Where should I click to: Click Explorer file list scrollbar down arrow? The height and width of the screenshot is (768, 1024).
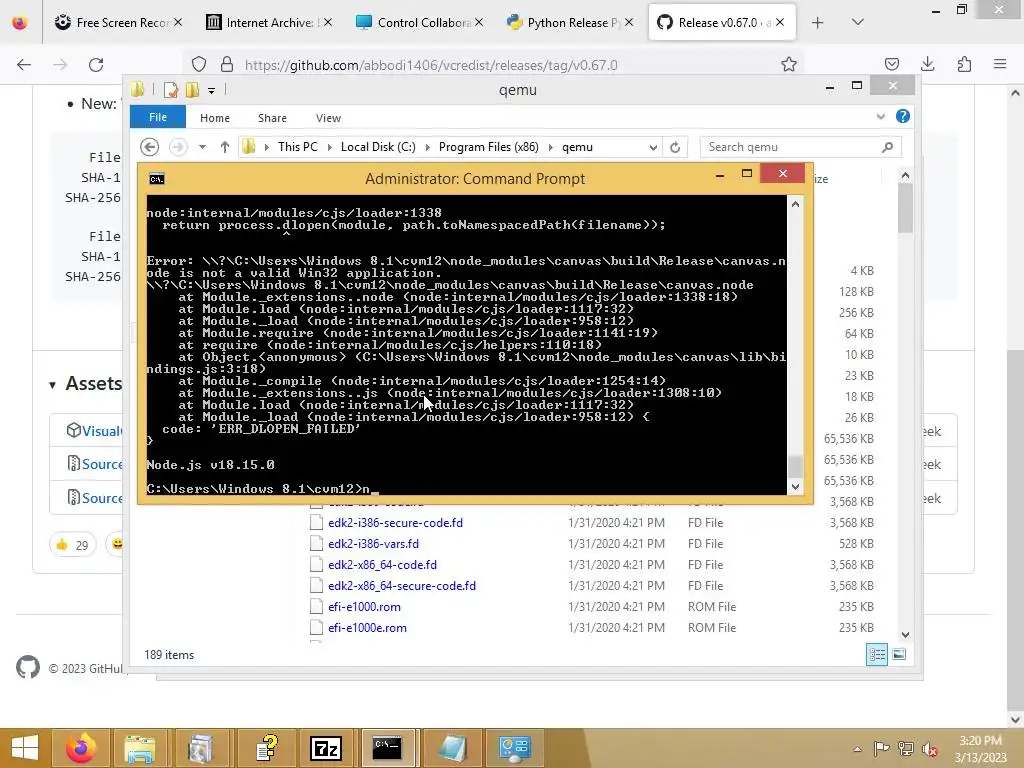click(x=905, y=635)
